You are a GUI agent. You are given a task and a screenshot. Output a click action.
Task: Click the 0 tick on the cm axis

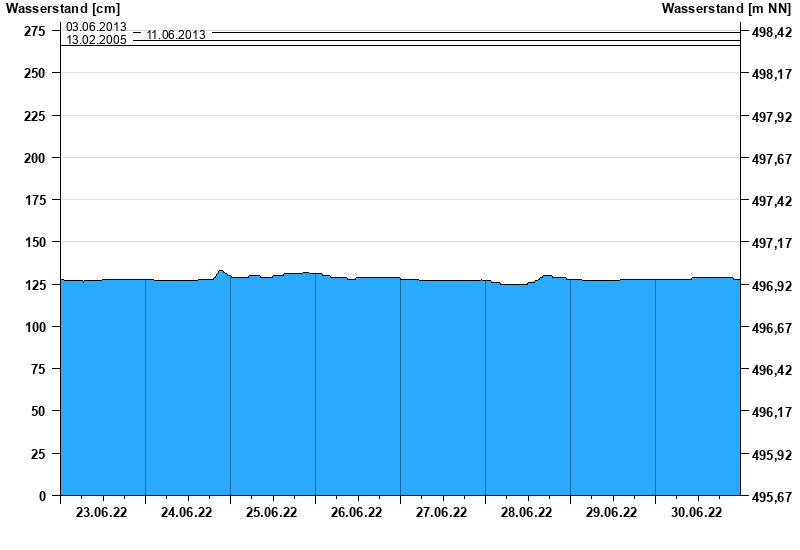pyautogui.click(x=42, y=496)
